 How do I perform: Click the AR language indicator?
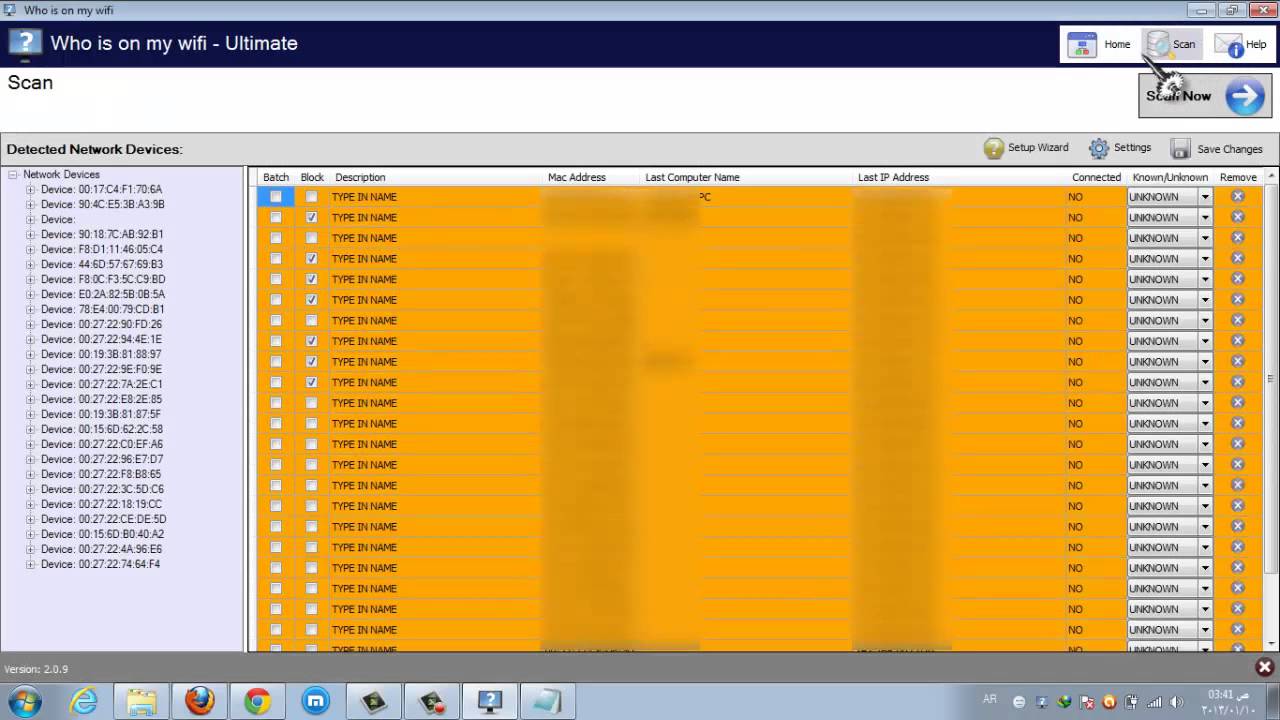990,700
